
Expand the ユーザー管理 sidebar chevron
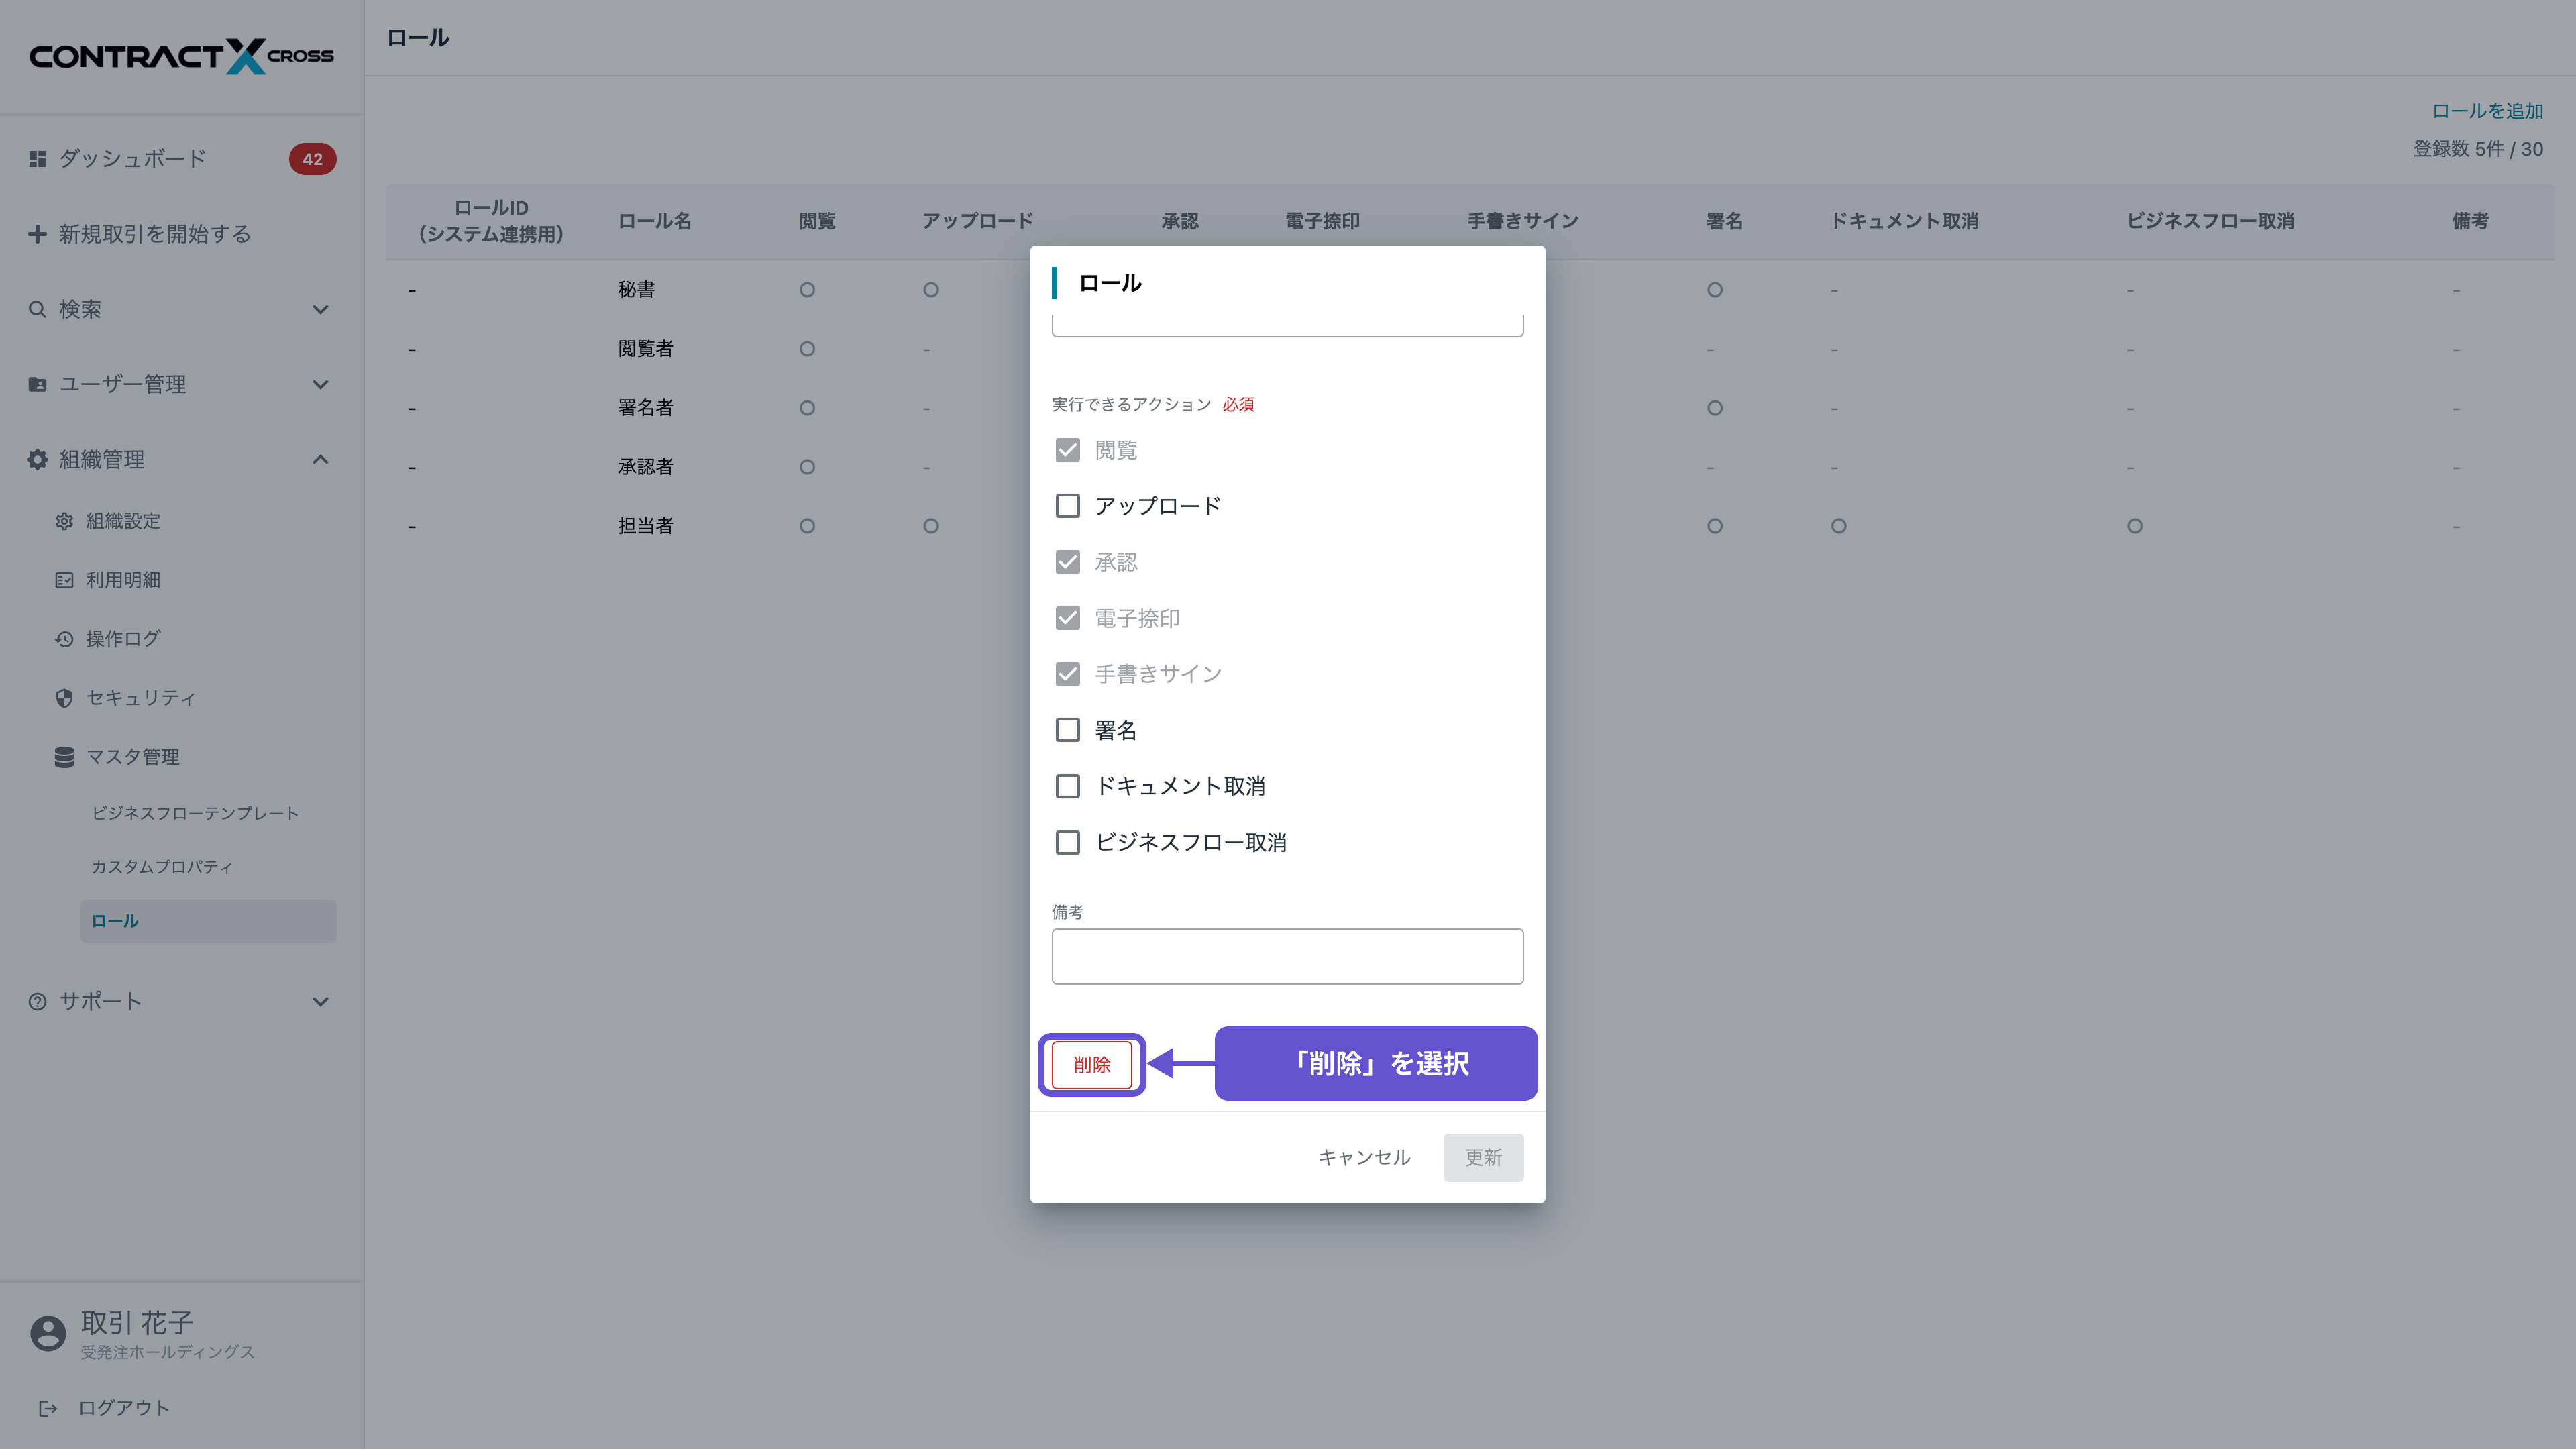(x=320, y=384)
